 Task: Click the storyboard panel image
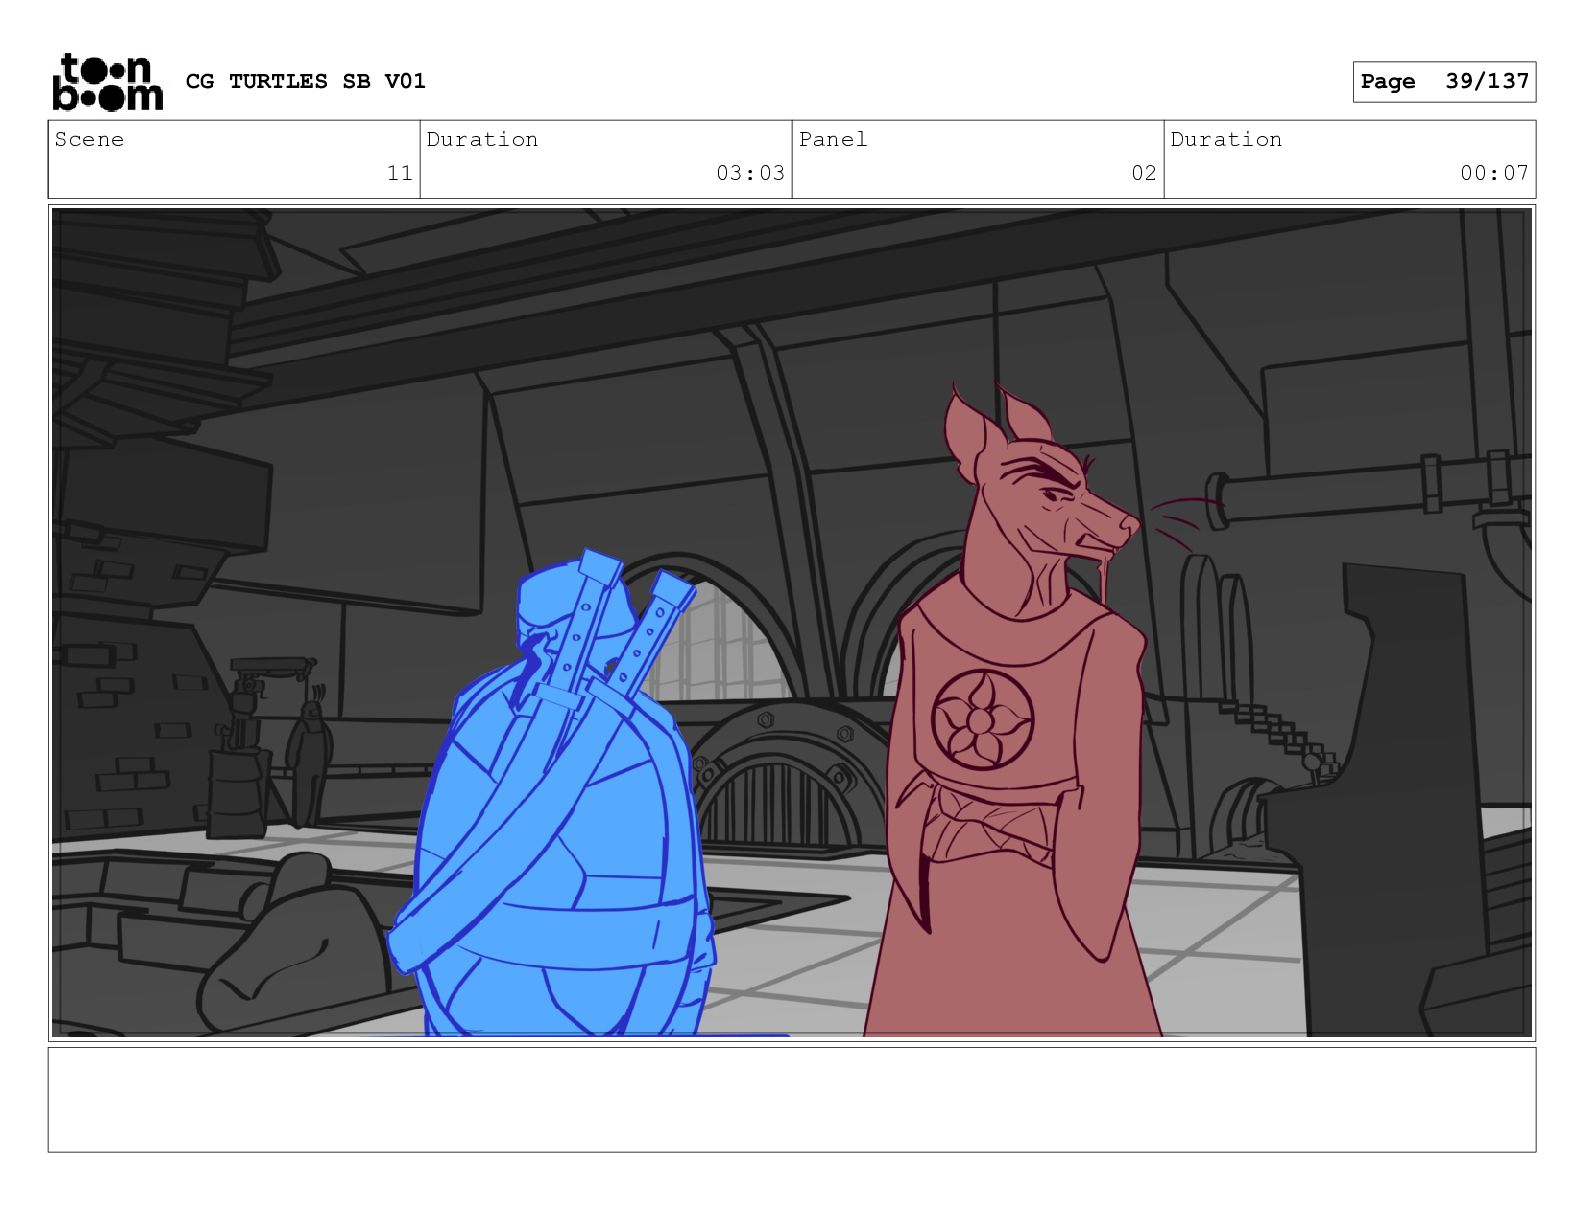pos(792,623)
